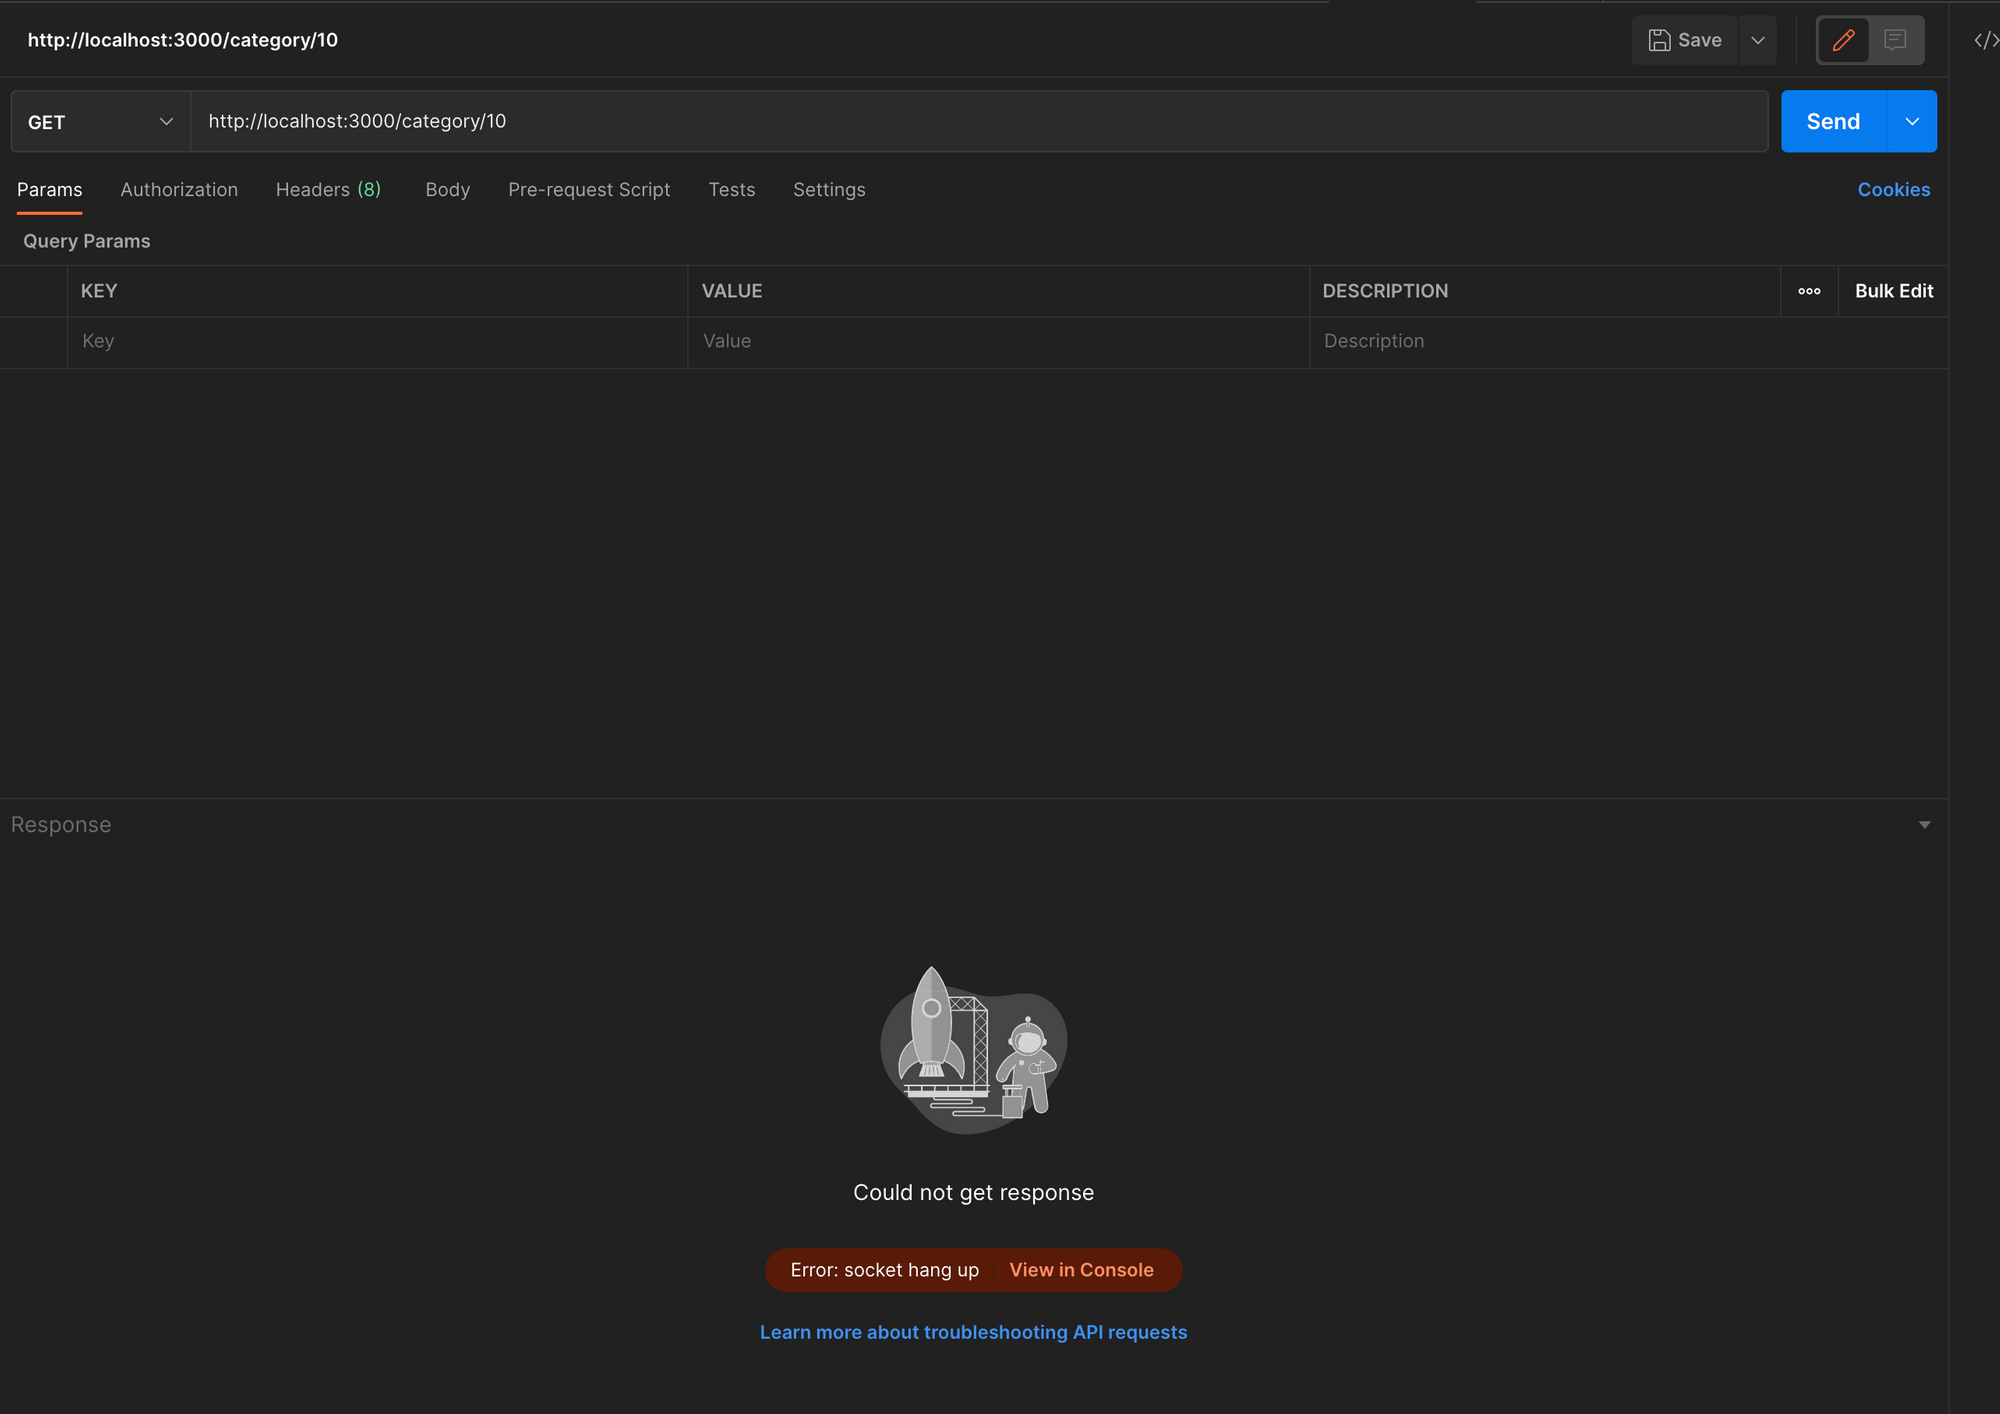Click View in Console link
The image size is (2000, 1414).
click(1081, 1270)
